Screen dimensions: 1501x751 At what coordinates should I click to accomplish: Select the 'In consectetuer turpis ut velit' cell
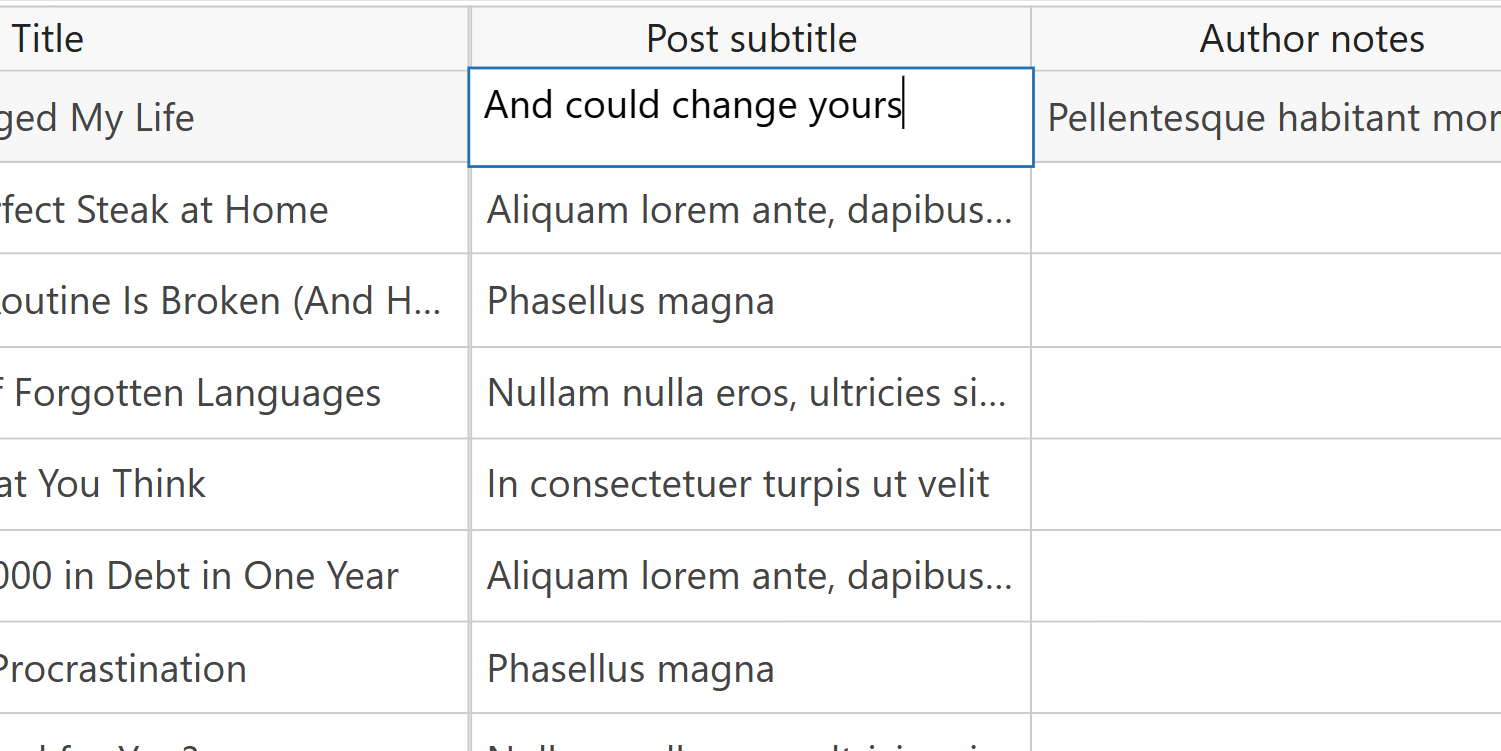(751, 484)
